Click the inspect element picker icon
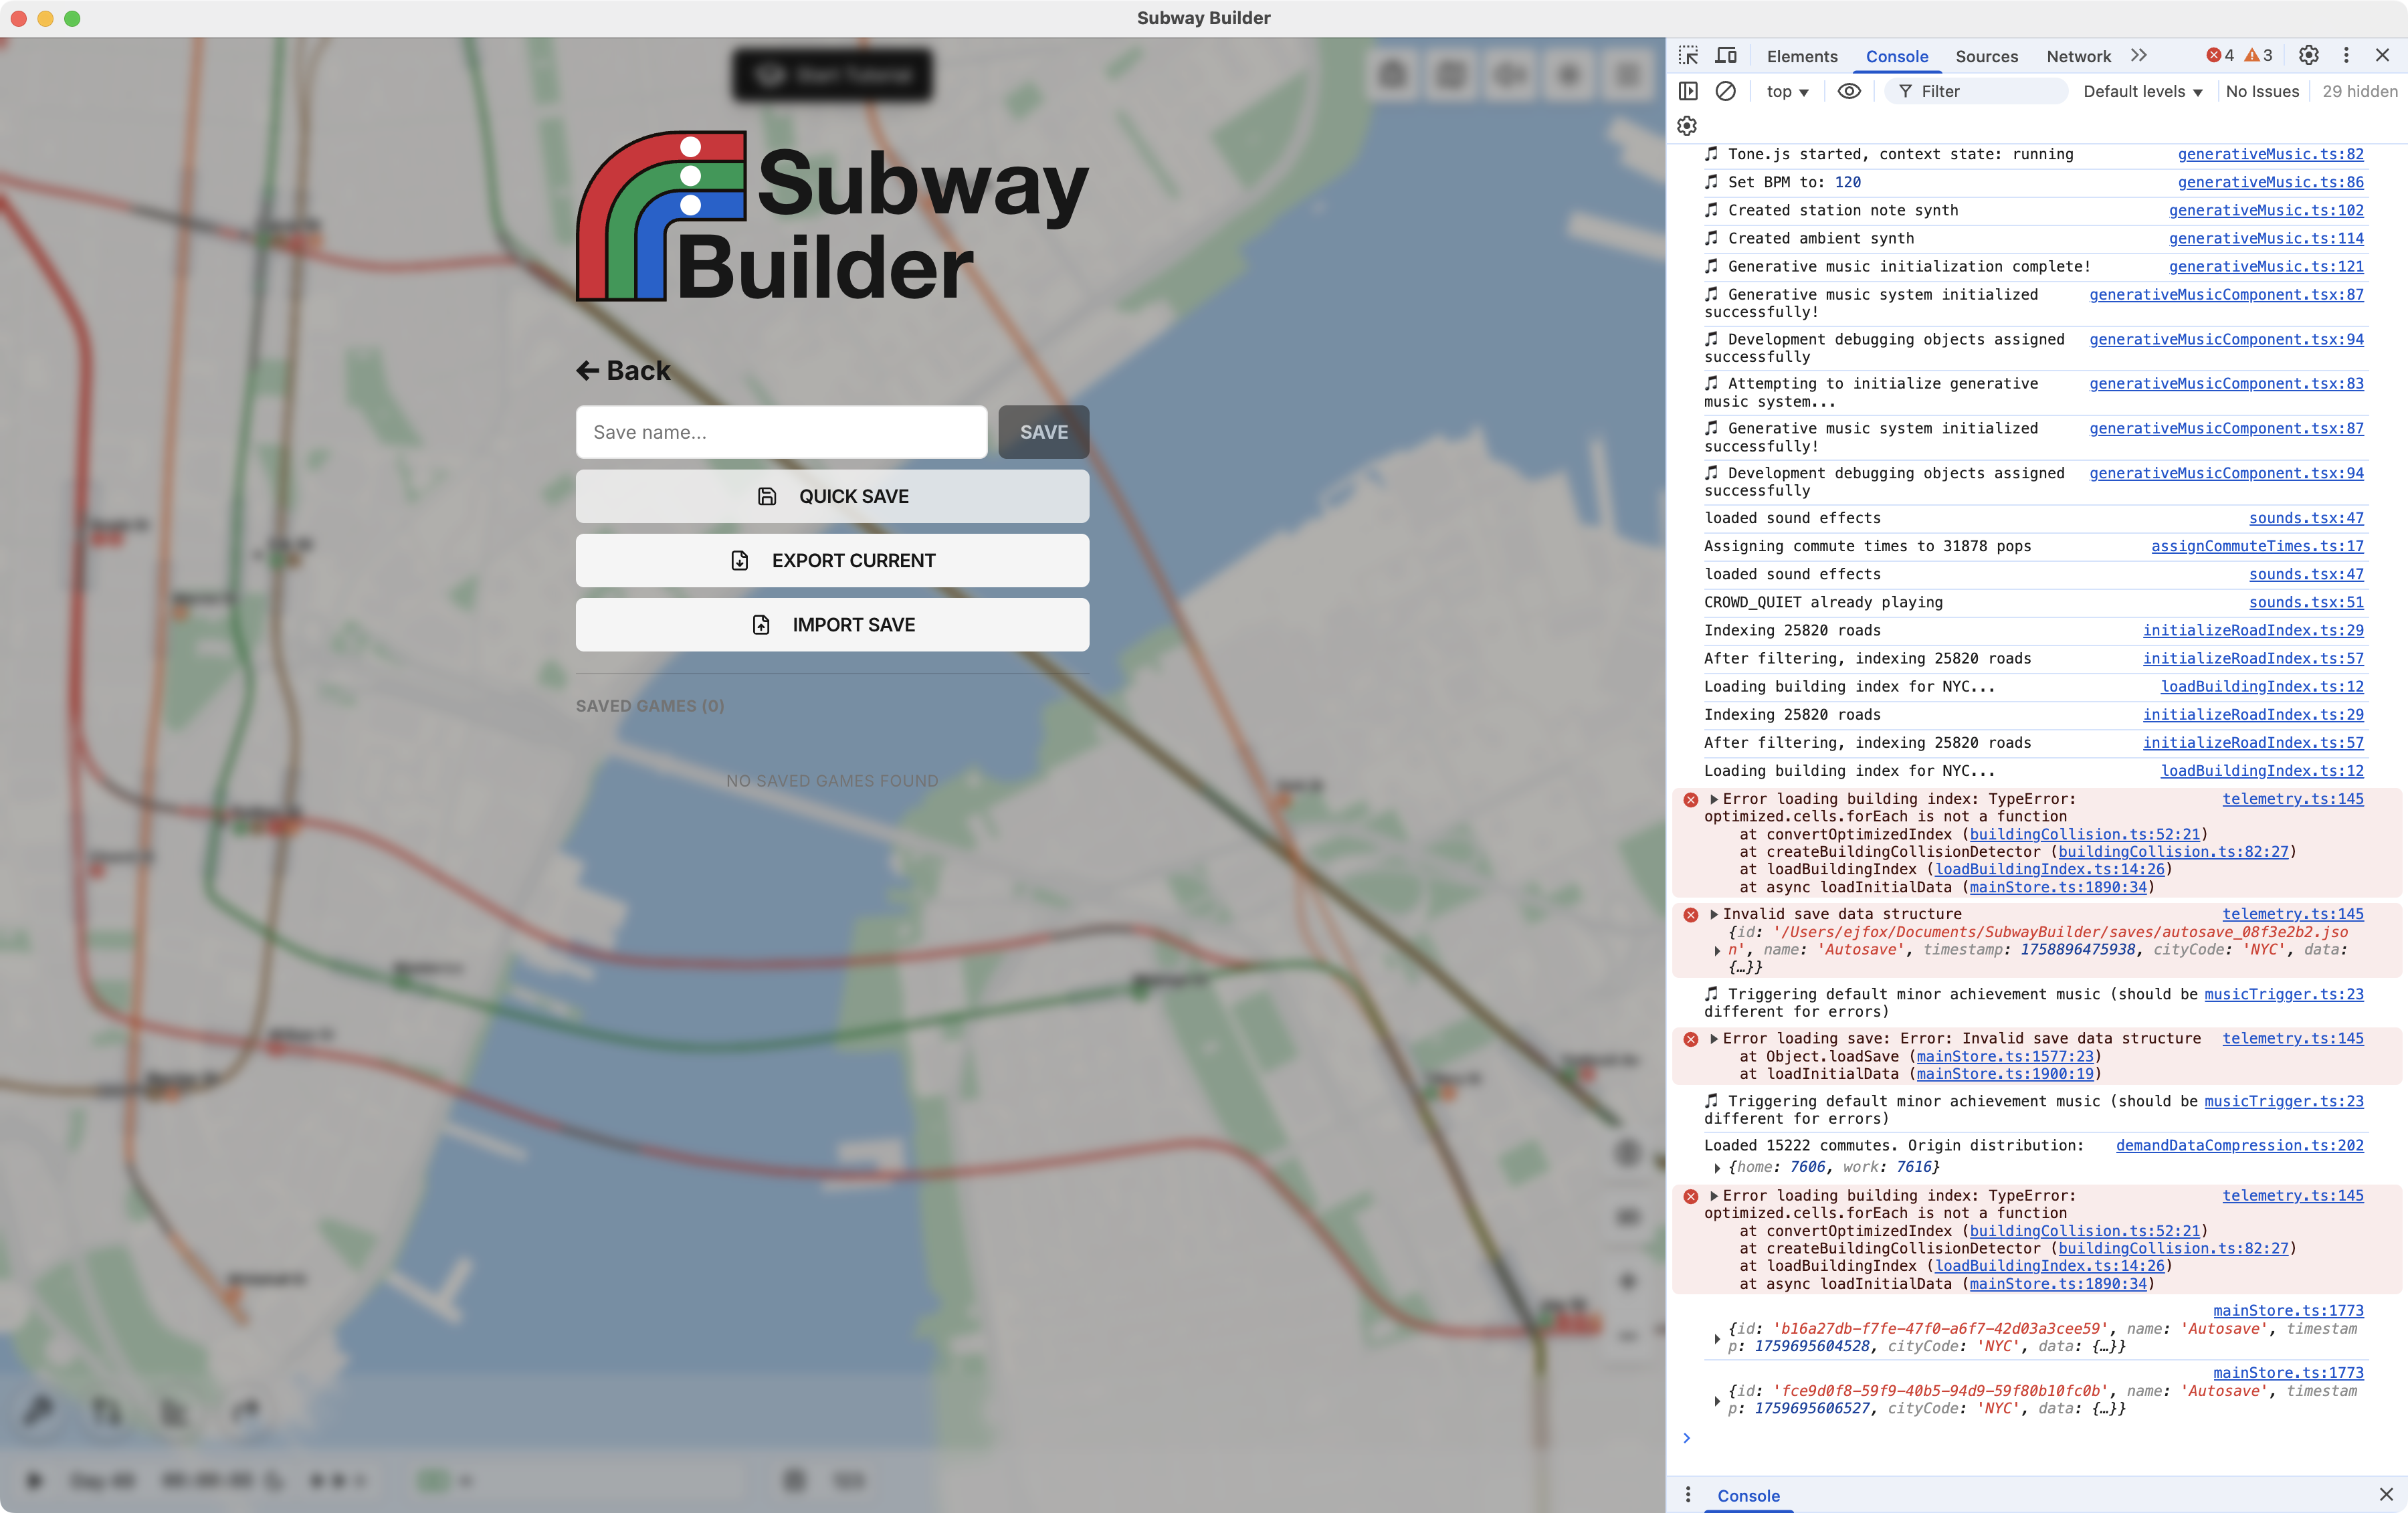The width and height of the screenshot is (2408, 1513). tap(1688, 56)
